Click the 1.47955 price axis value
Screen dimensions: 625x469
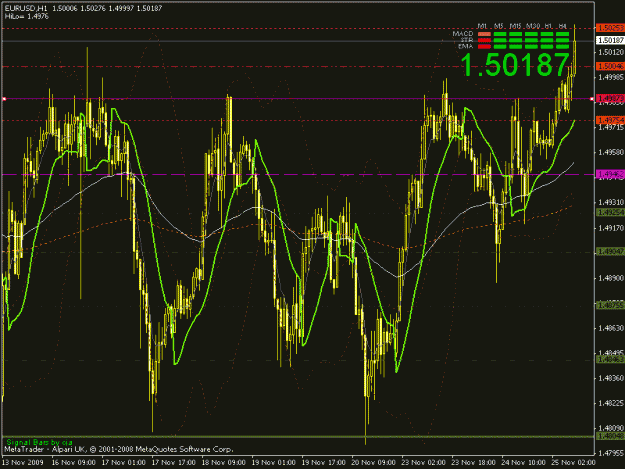pyautogui.click(x=611, y=453)
